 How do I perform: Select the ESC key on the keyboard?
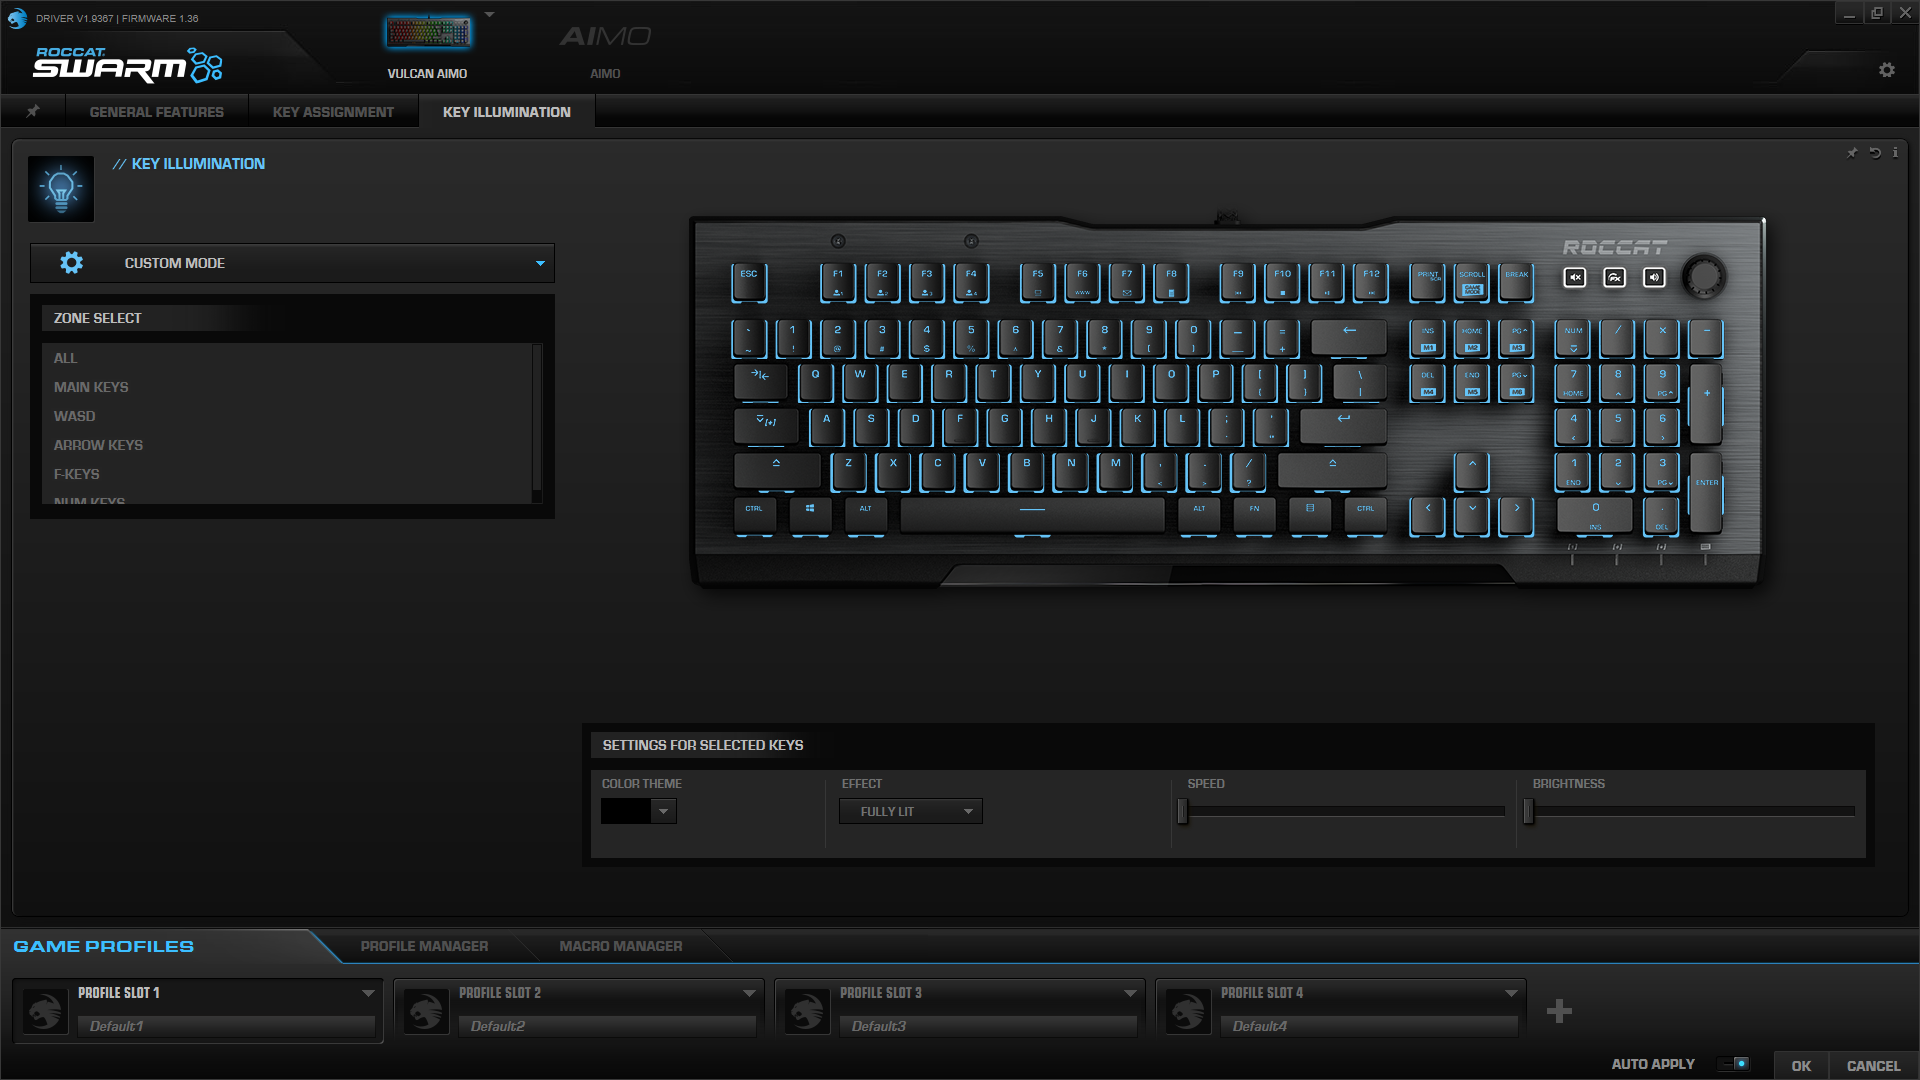(x=749, y=282)
